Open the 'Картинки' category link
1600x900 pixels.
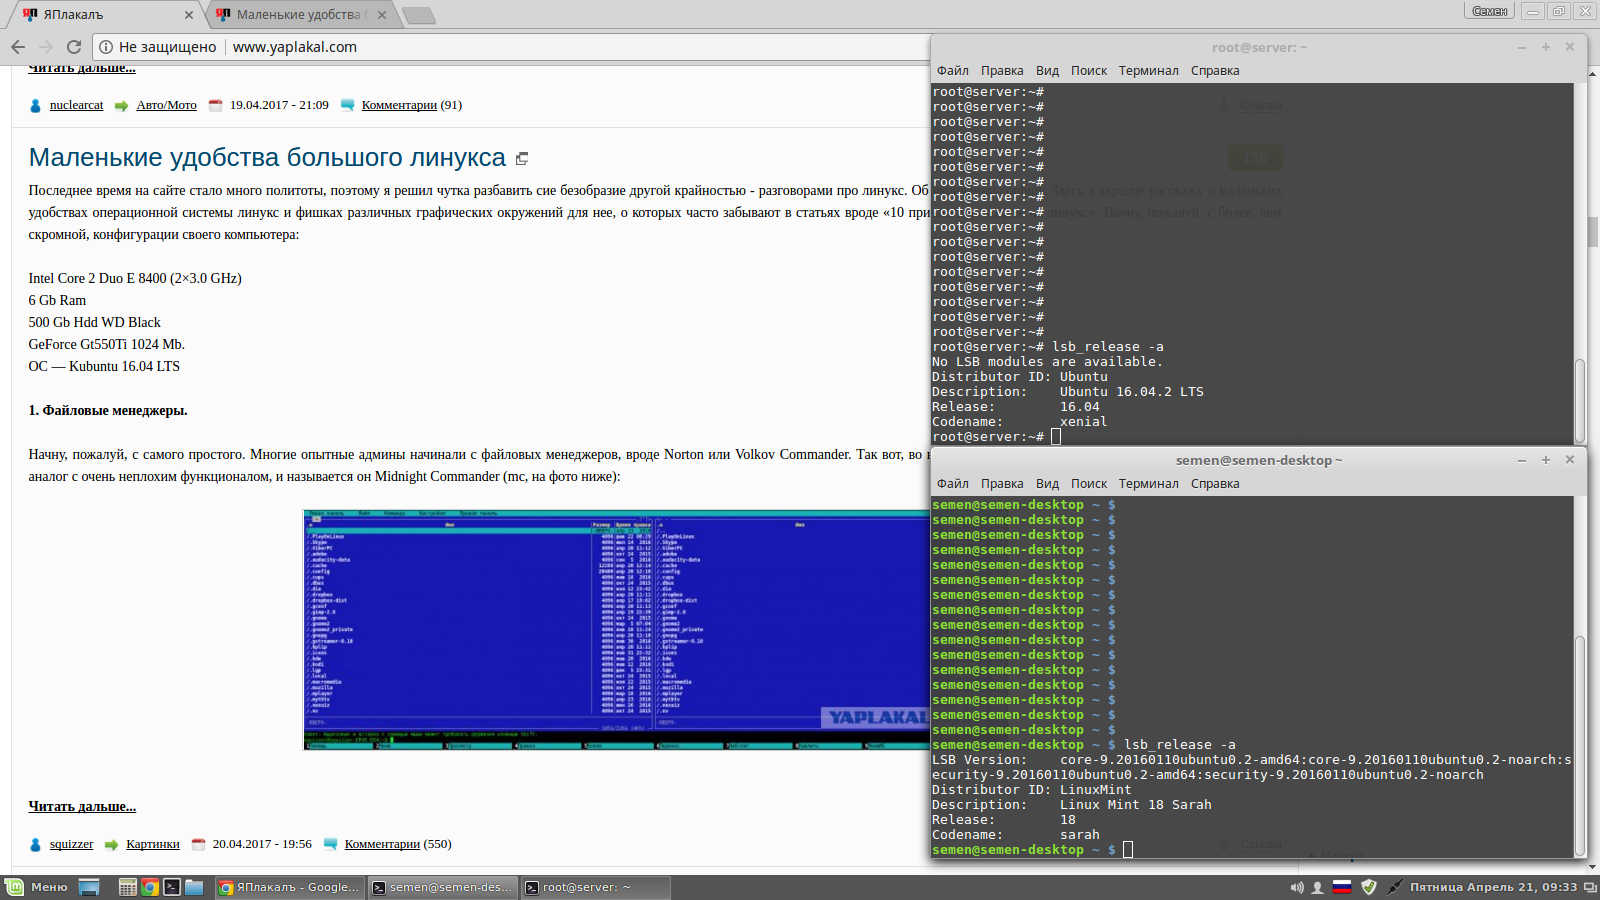(x=153, y=844)
